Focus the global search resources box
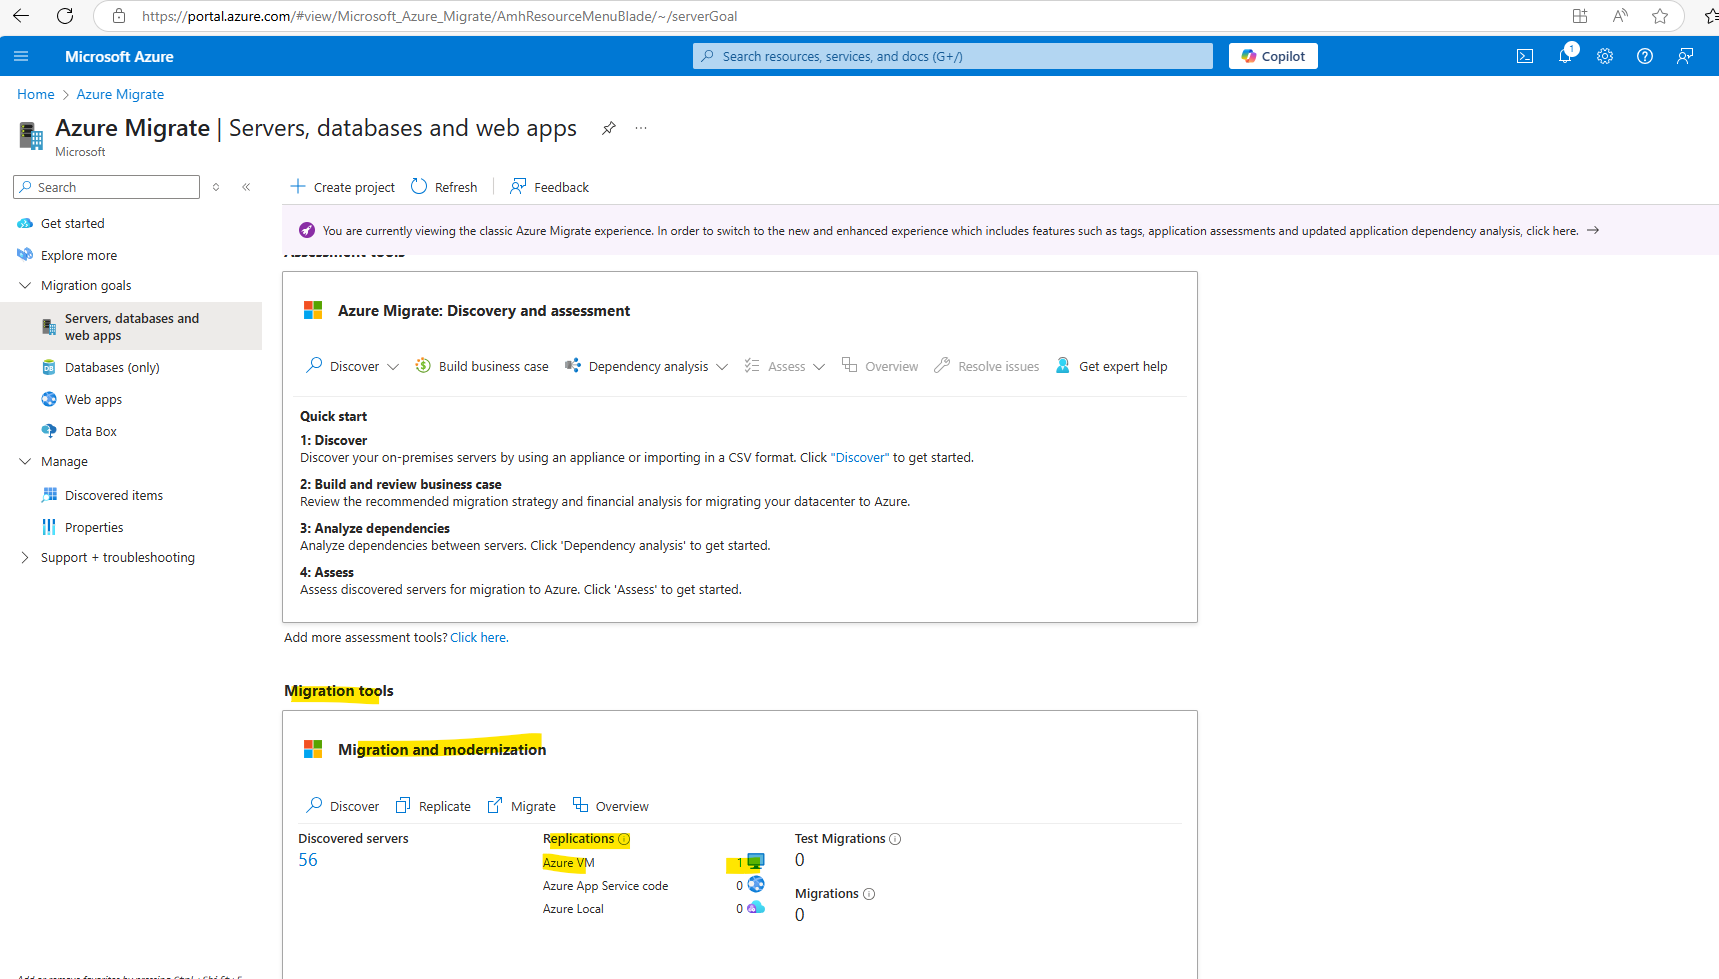Image resolution: width=1719 pixels, height=979 pixels. coord(952,56)
